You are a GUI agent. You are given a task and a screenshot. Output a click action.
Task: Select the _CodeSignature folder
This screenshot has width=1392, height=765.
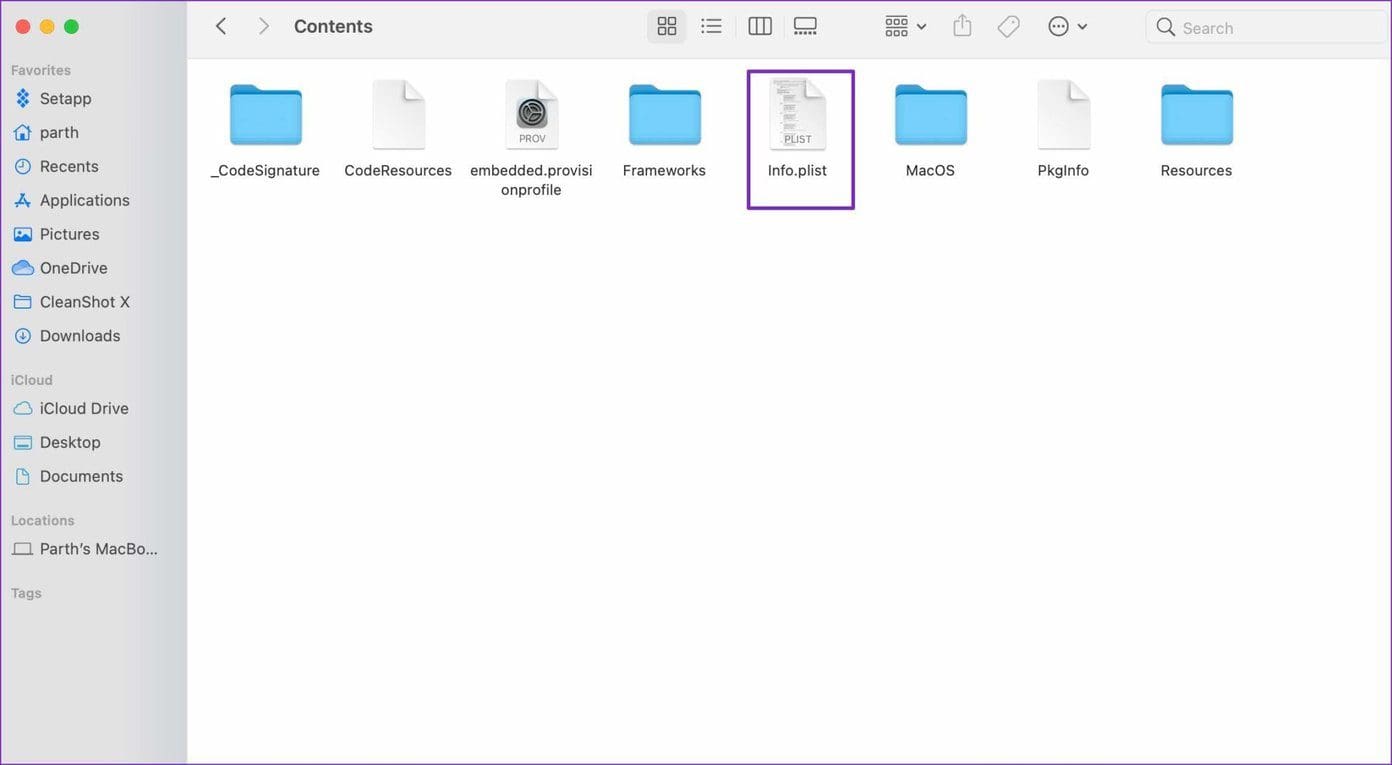pos(266,131)
